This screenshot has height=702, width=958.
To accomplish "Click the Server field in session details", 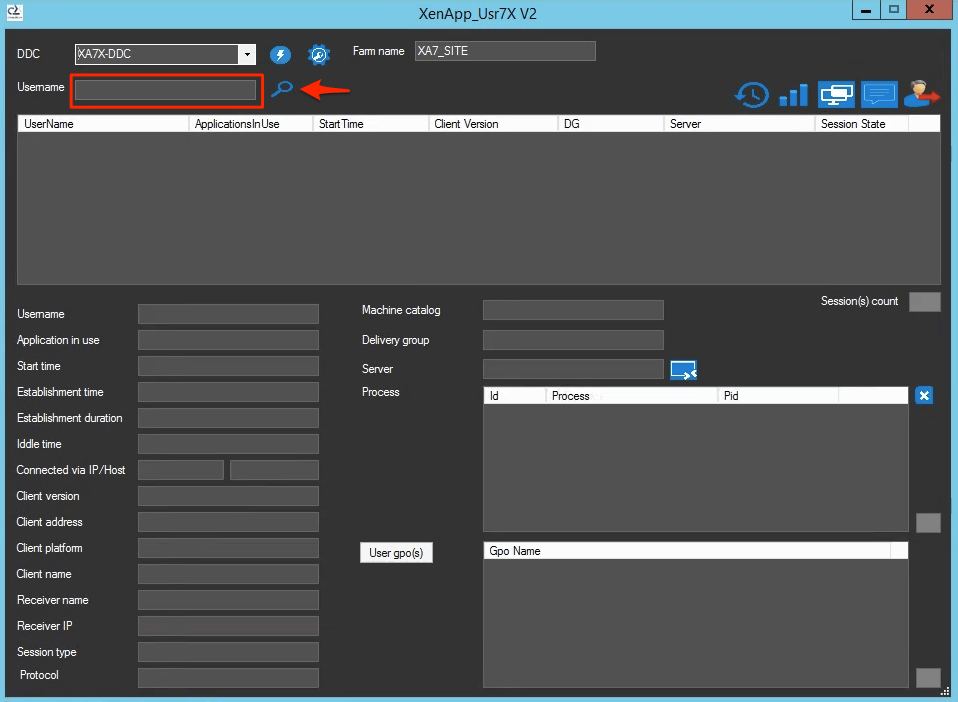I will (x=573, y=369).
